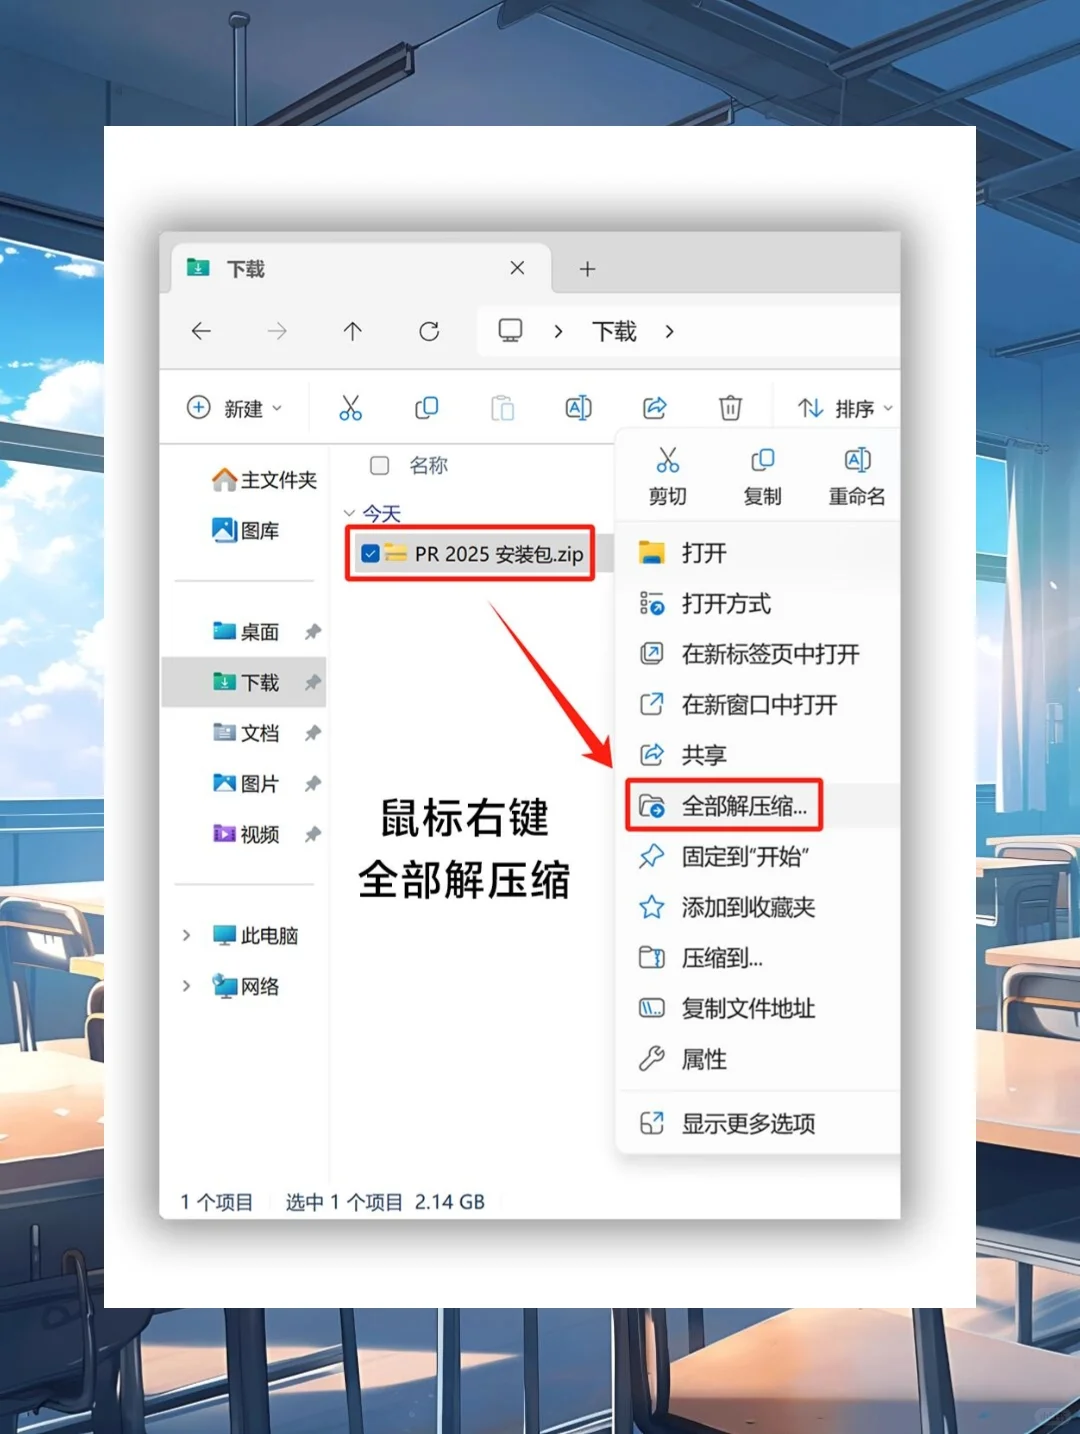Select the Copy icon in the toolbar
The width and height of the screenshot is (1080, 1434).
(426, 407)
